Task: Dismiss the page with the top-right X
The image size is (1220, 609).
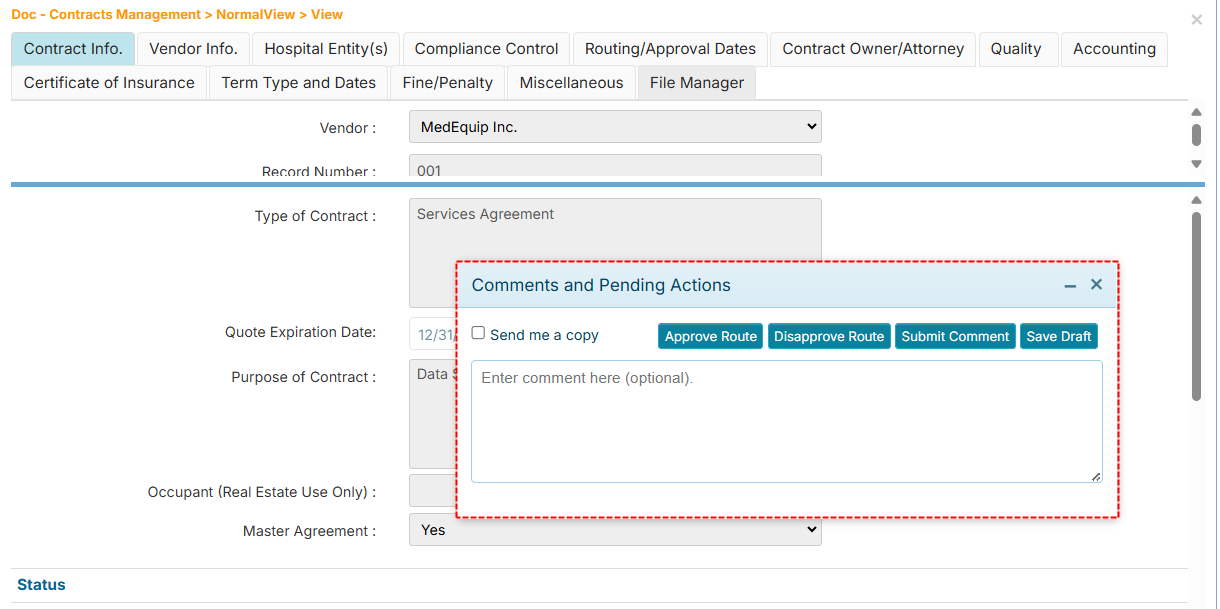Action: 1196,20
